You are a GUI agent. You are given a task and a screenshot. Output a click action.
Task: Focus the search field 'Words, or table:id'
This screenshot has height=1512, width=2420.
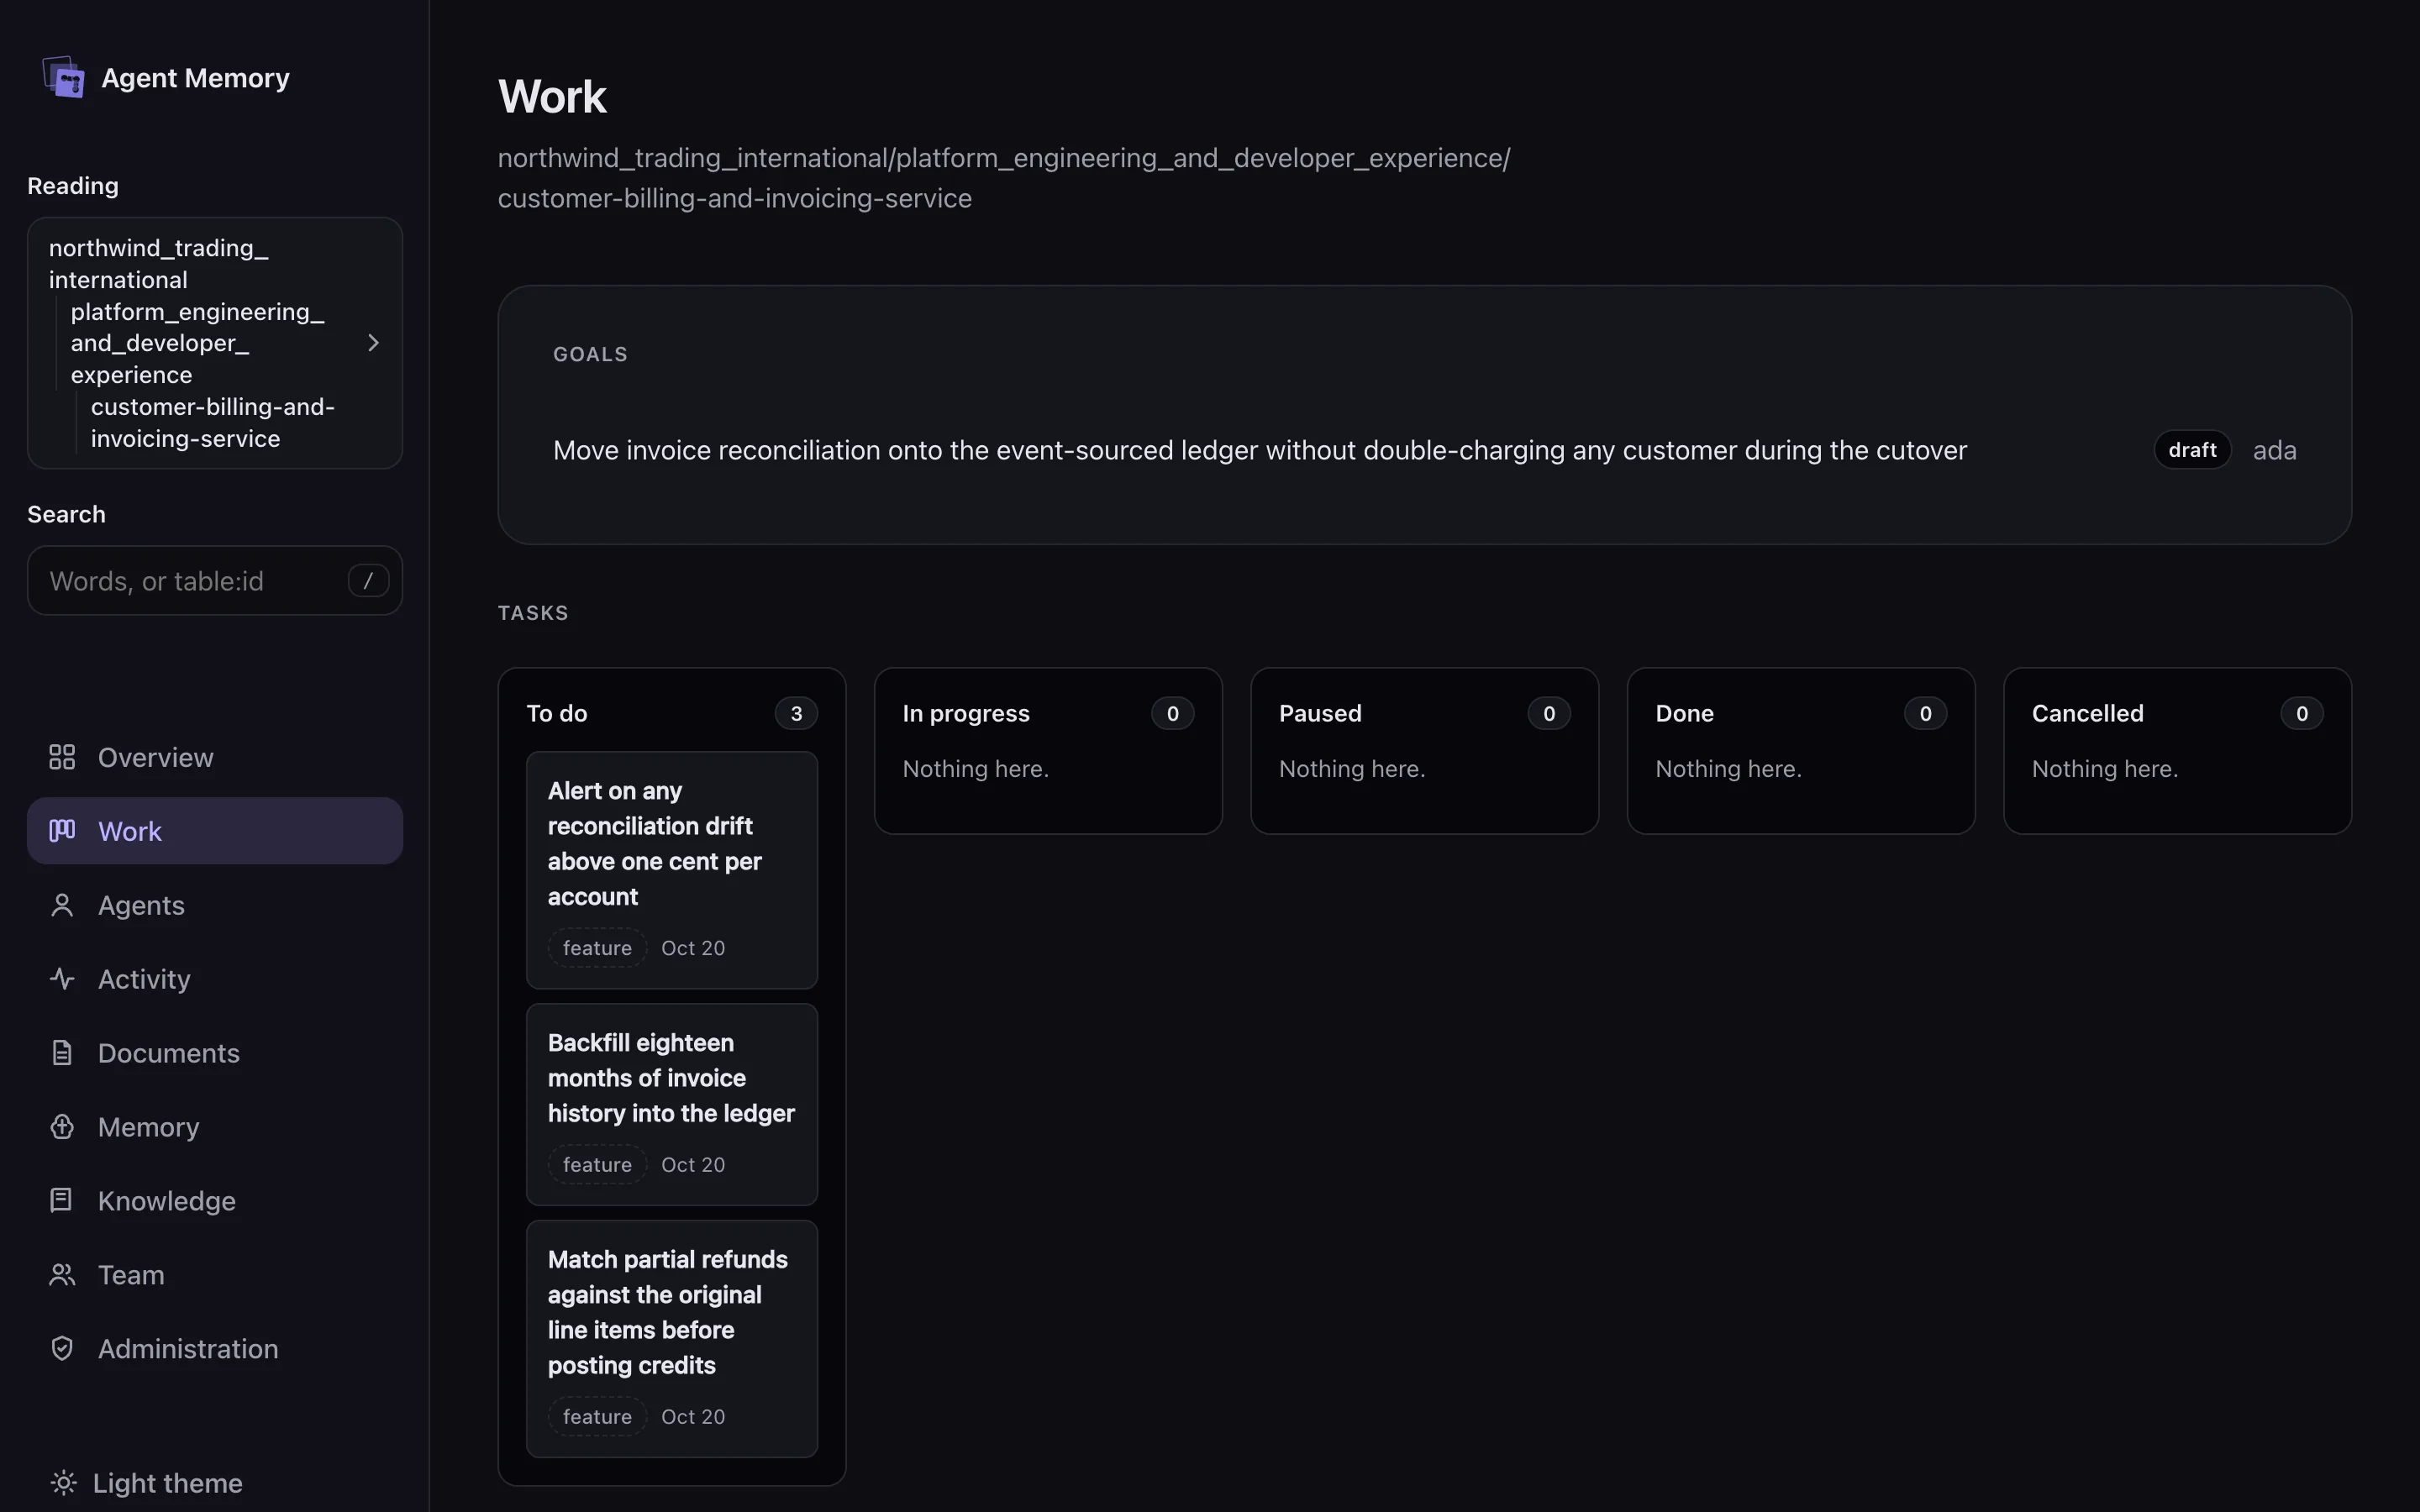coord(215,581)
